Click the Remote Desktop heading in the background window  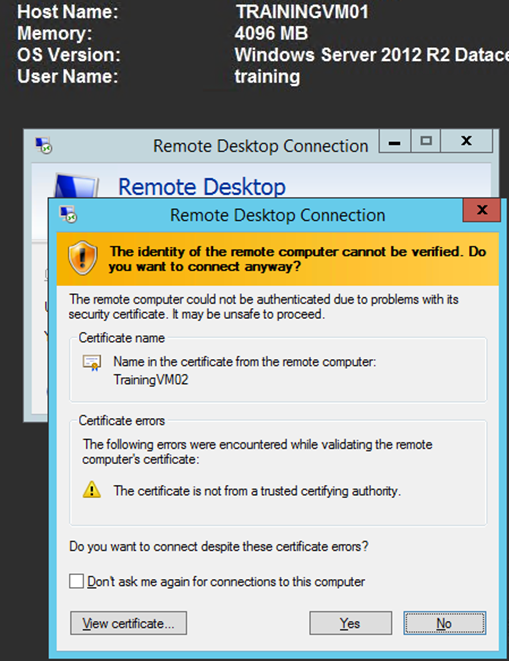click(202, 187)
